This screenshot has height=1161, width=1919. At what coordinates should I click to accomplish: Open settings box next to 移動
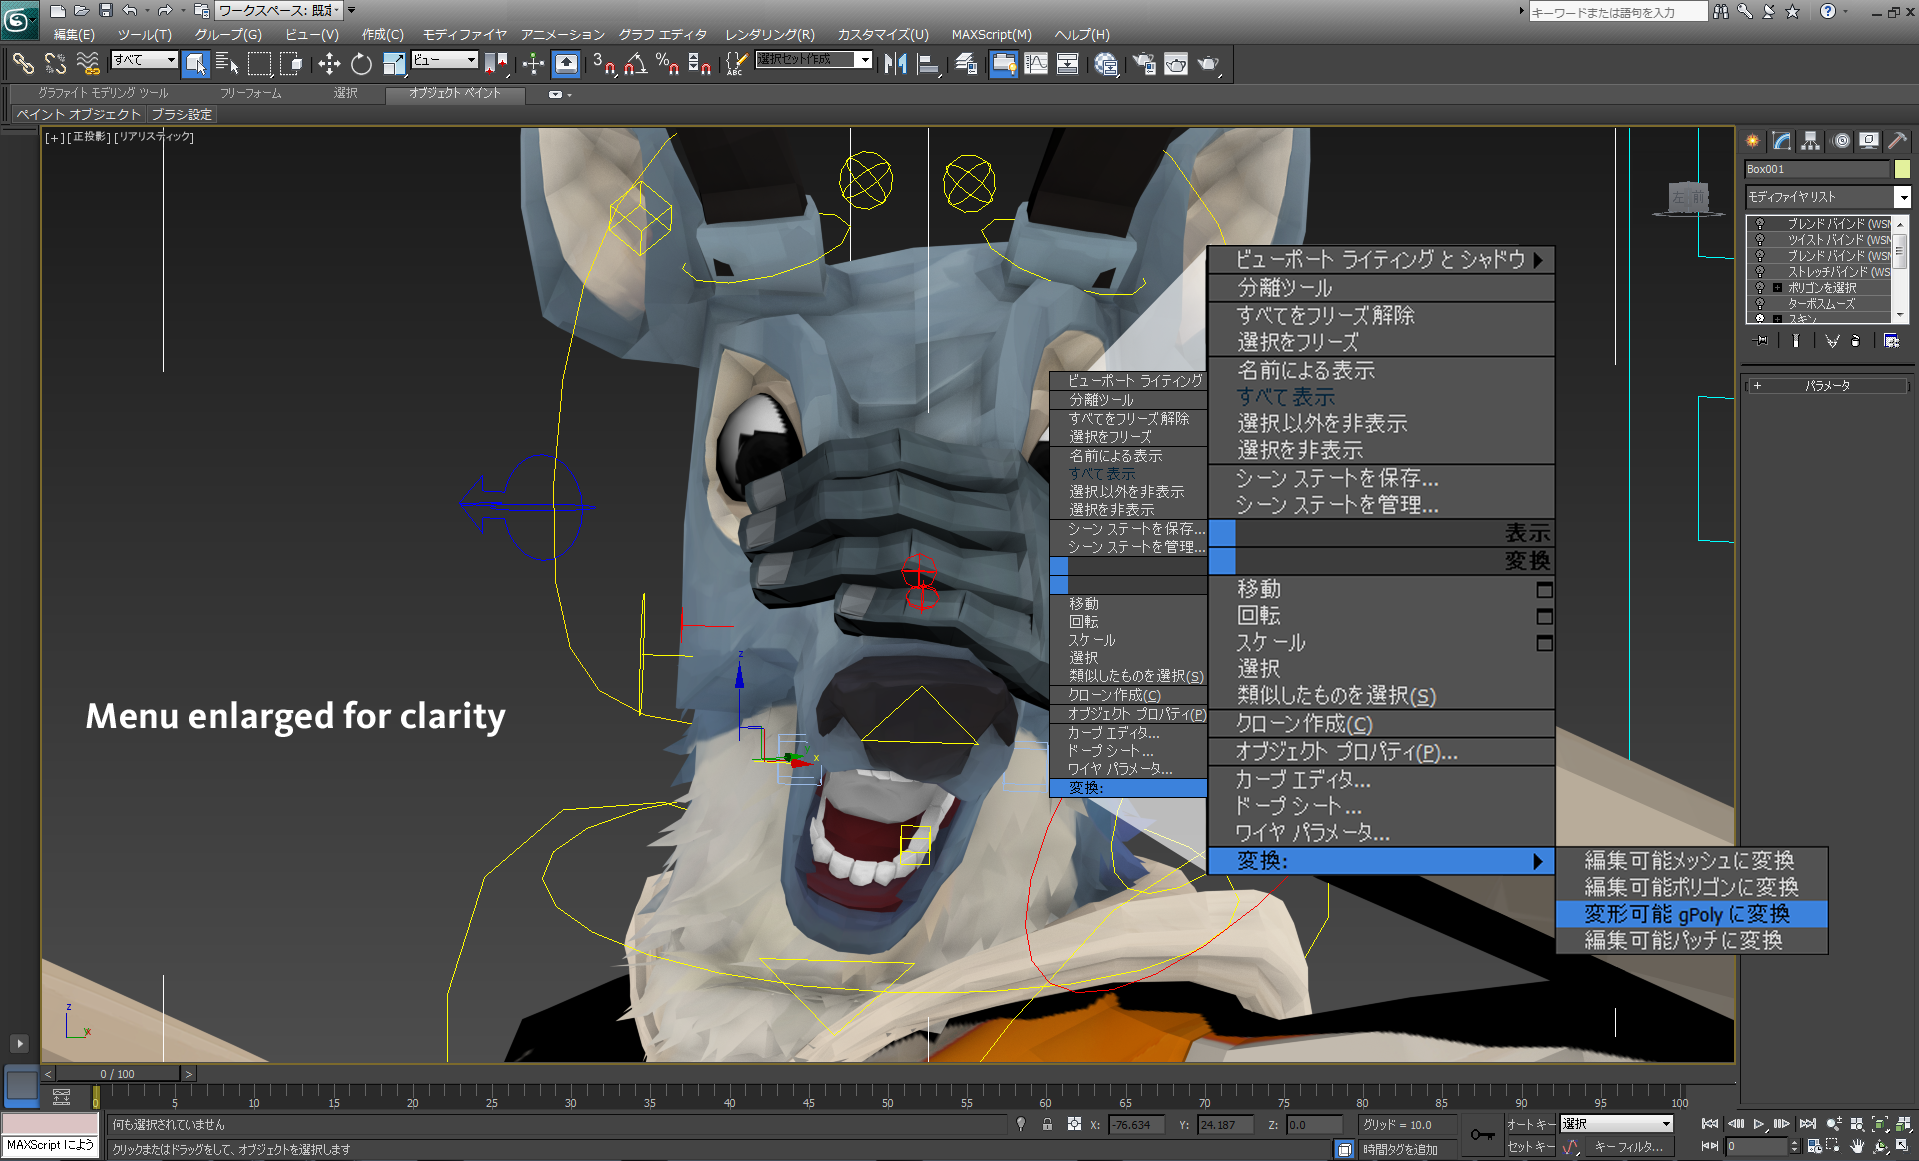pyautogui.click(x=1544, y=590)
